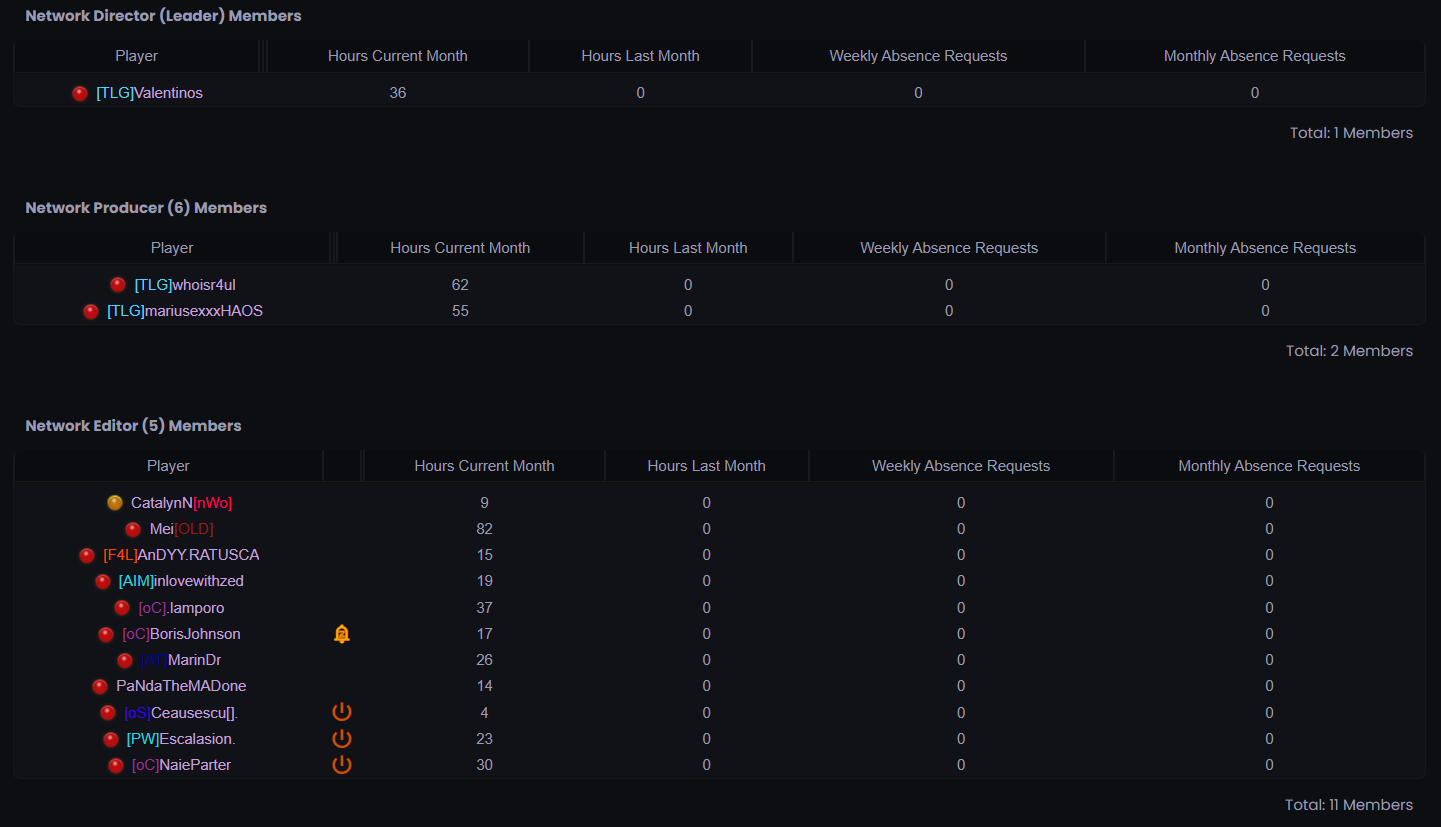Open the MarinDr player profile
The width and height of the screenshot is (1441, 827).
coord(181,660)
